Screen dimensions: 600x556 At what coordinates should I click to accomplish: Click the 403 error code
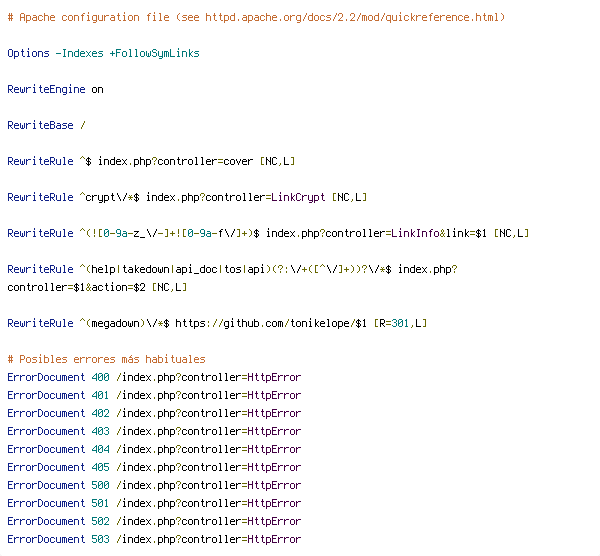[100, 431]
